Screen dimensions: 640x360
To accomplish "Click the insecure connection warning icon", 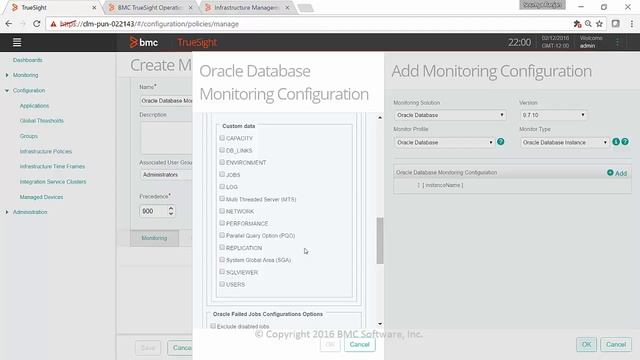I will 53,24.
